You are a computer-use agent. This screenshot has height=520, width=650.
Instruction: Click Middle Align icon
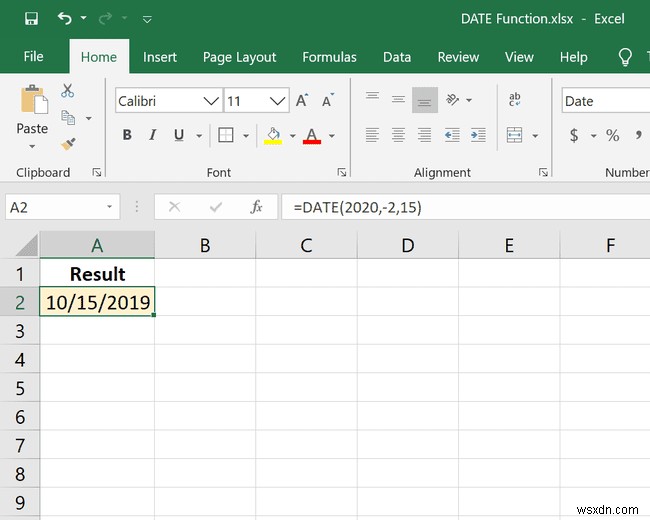[x=398, y=99]
